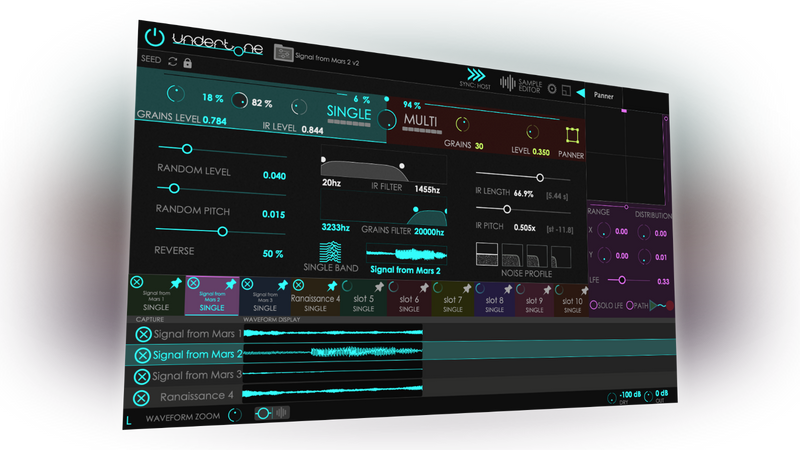Viewport: 800px width, 450px height.
Task: Remove Signal from Mars 1 capture row
Action: 143,334
